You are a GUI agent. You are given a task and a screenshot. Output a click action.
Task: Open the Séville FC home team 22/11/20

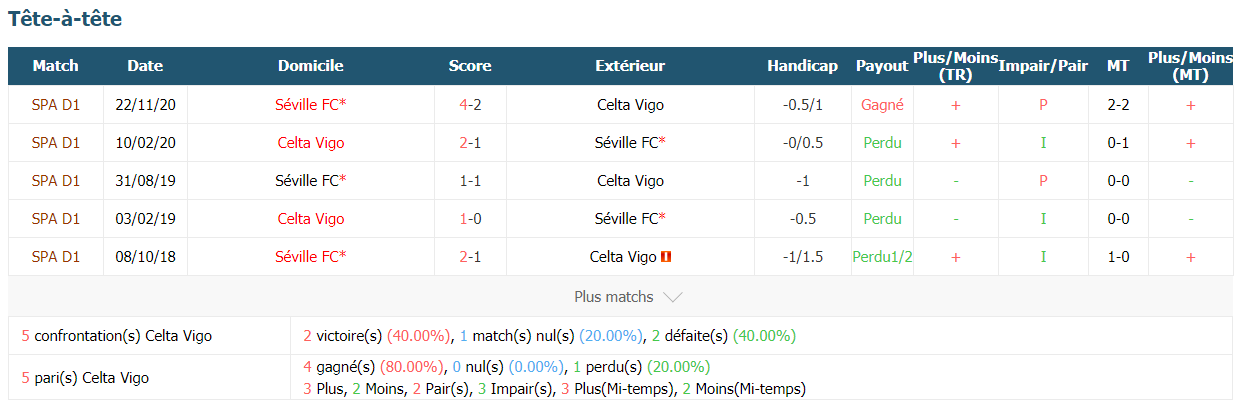[311, 104]
